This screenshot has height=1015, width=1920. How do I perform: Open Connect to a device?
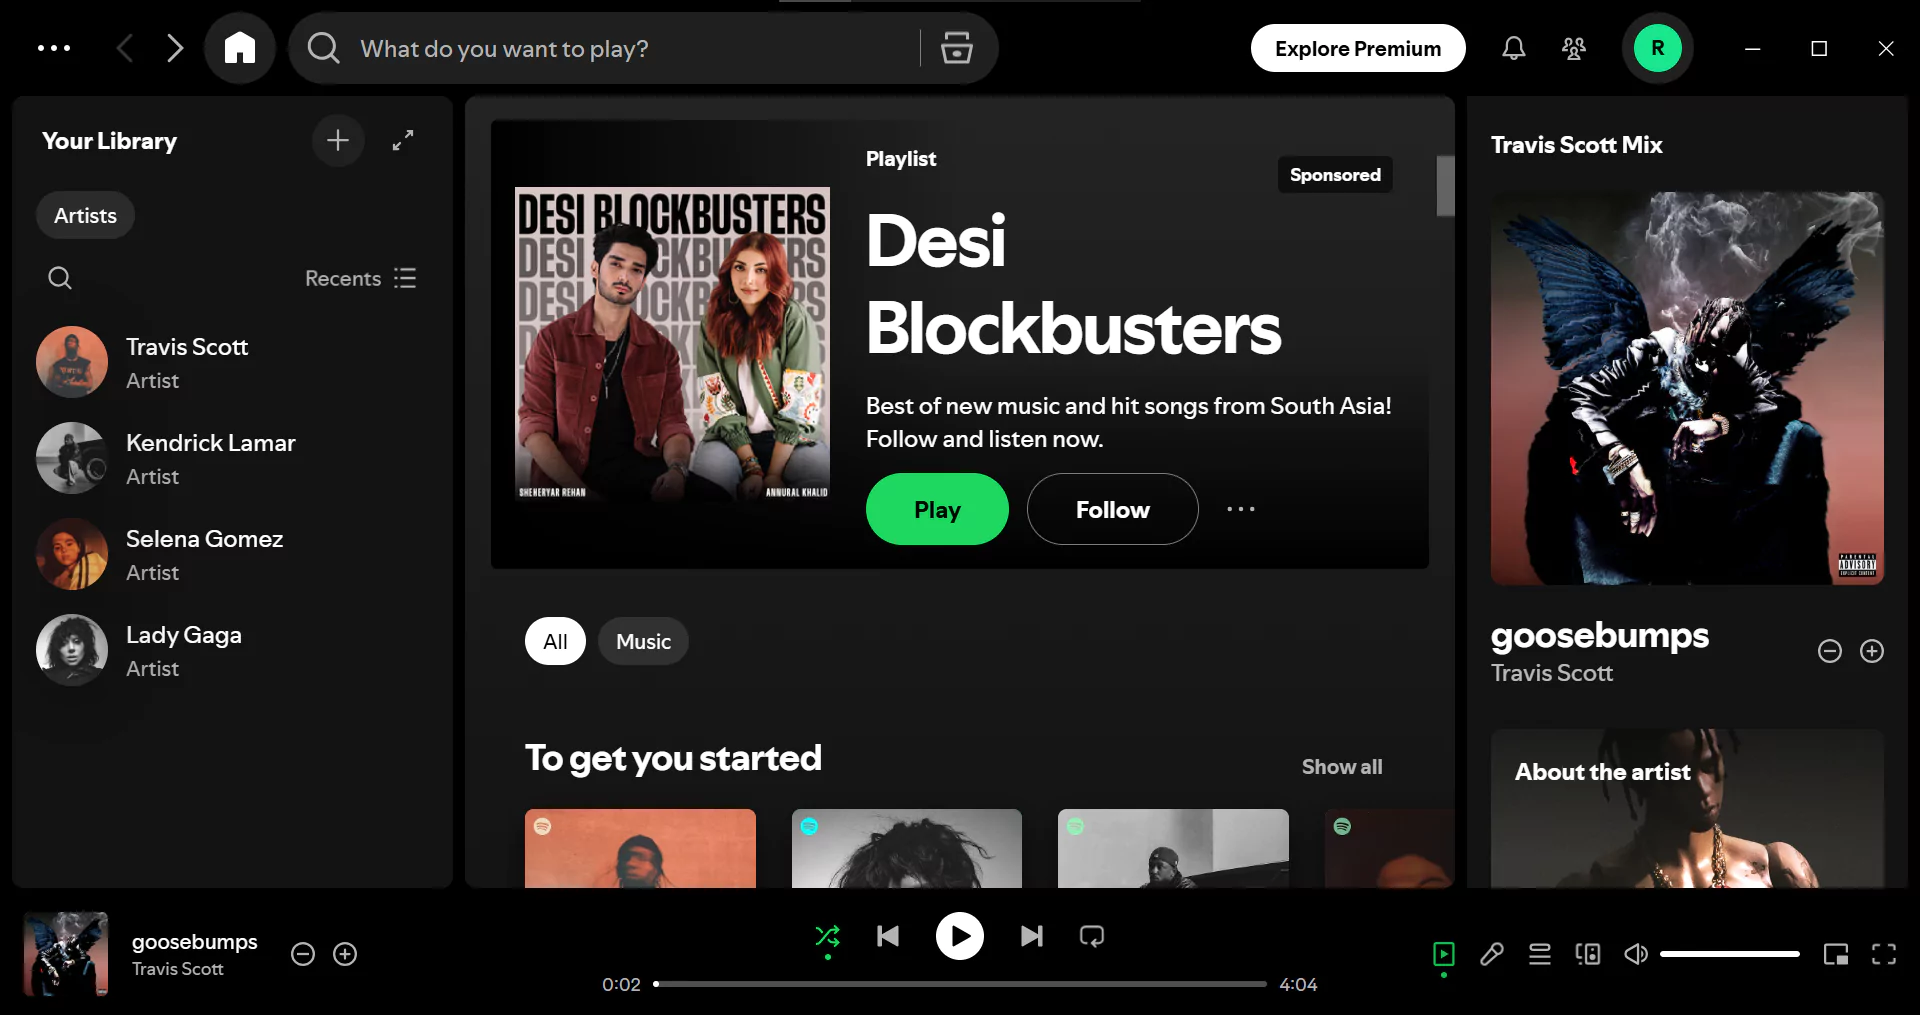click(x=1588, y=954)
